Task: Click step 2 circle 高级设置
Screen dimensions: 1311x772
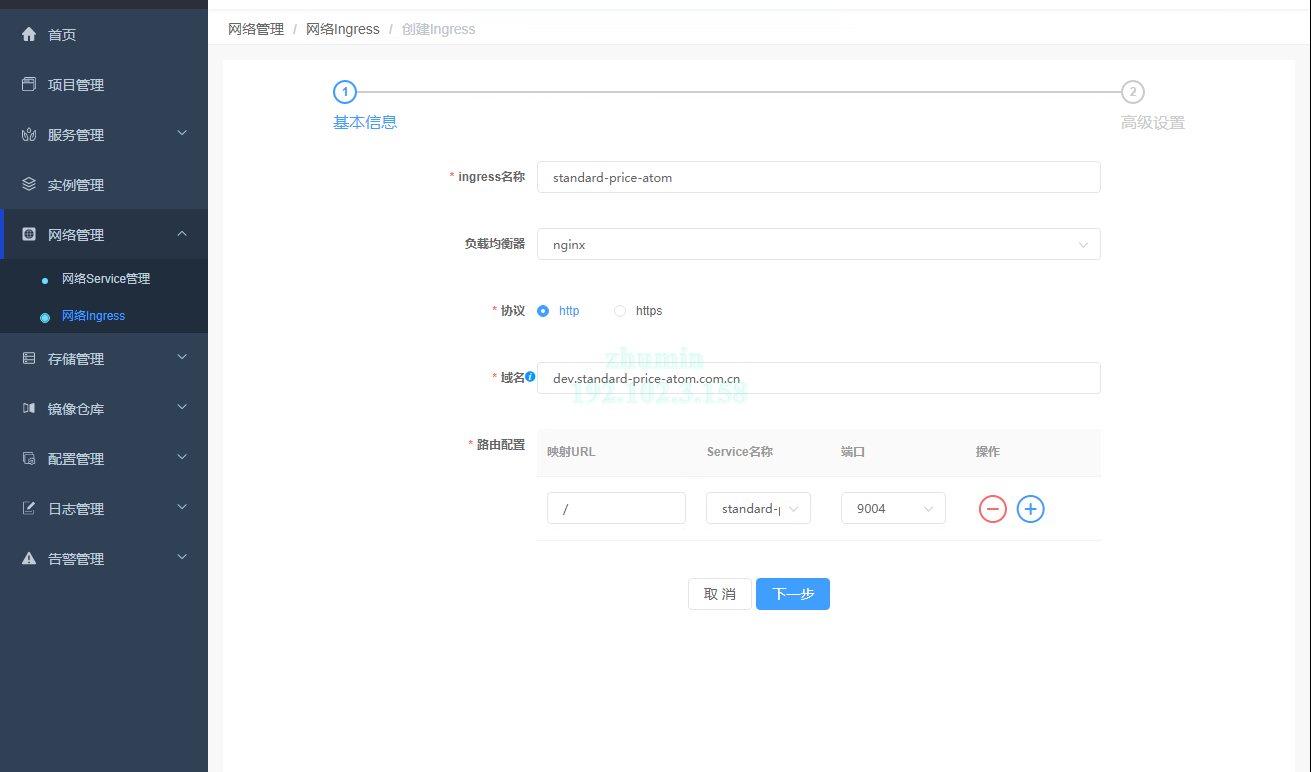Action: click(1133, 92)
